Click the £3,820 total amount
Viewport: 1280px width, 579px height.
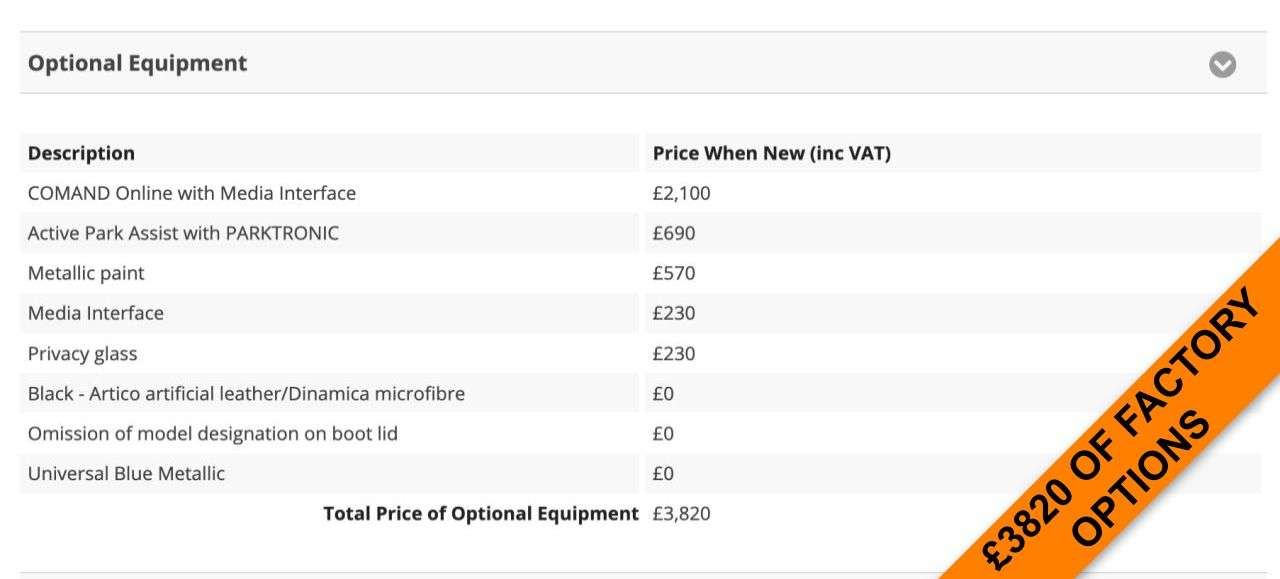(681, 513)
